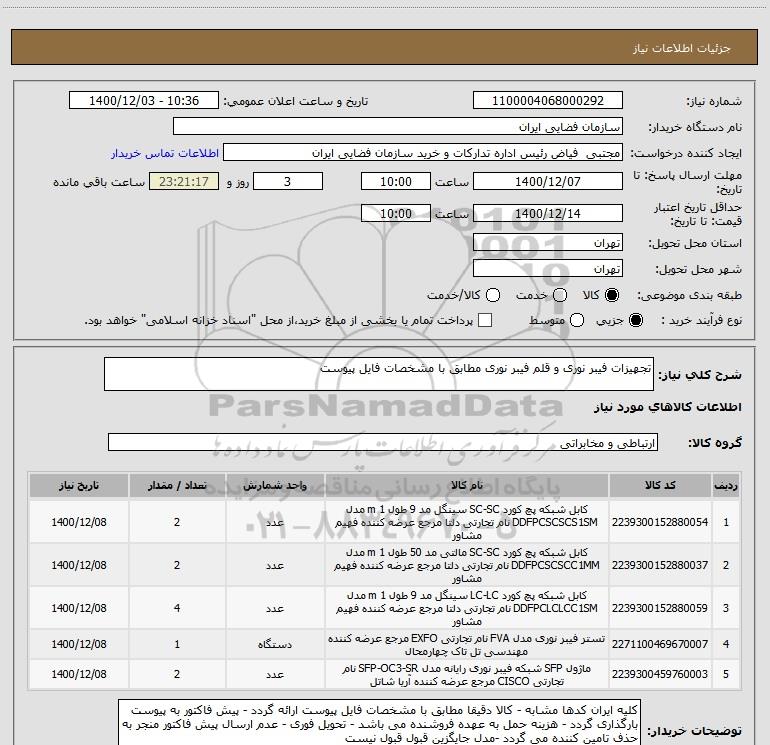This screenshot has height=745, width=770.
Task: Click the کد کالا column header
Action: pyautogui.click(x=660, y=486)
